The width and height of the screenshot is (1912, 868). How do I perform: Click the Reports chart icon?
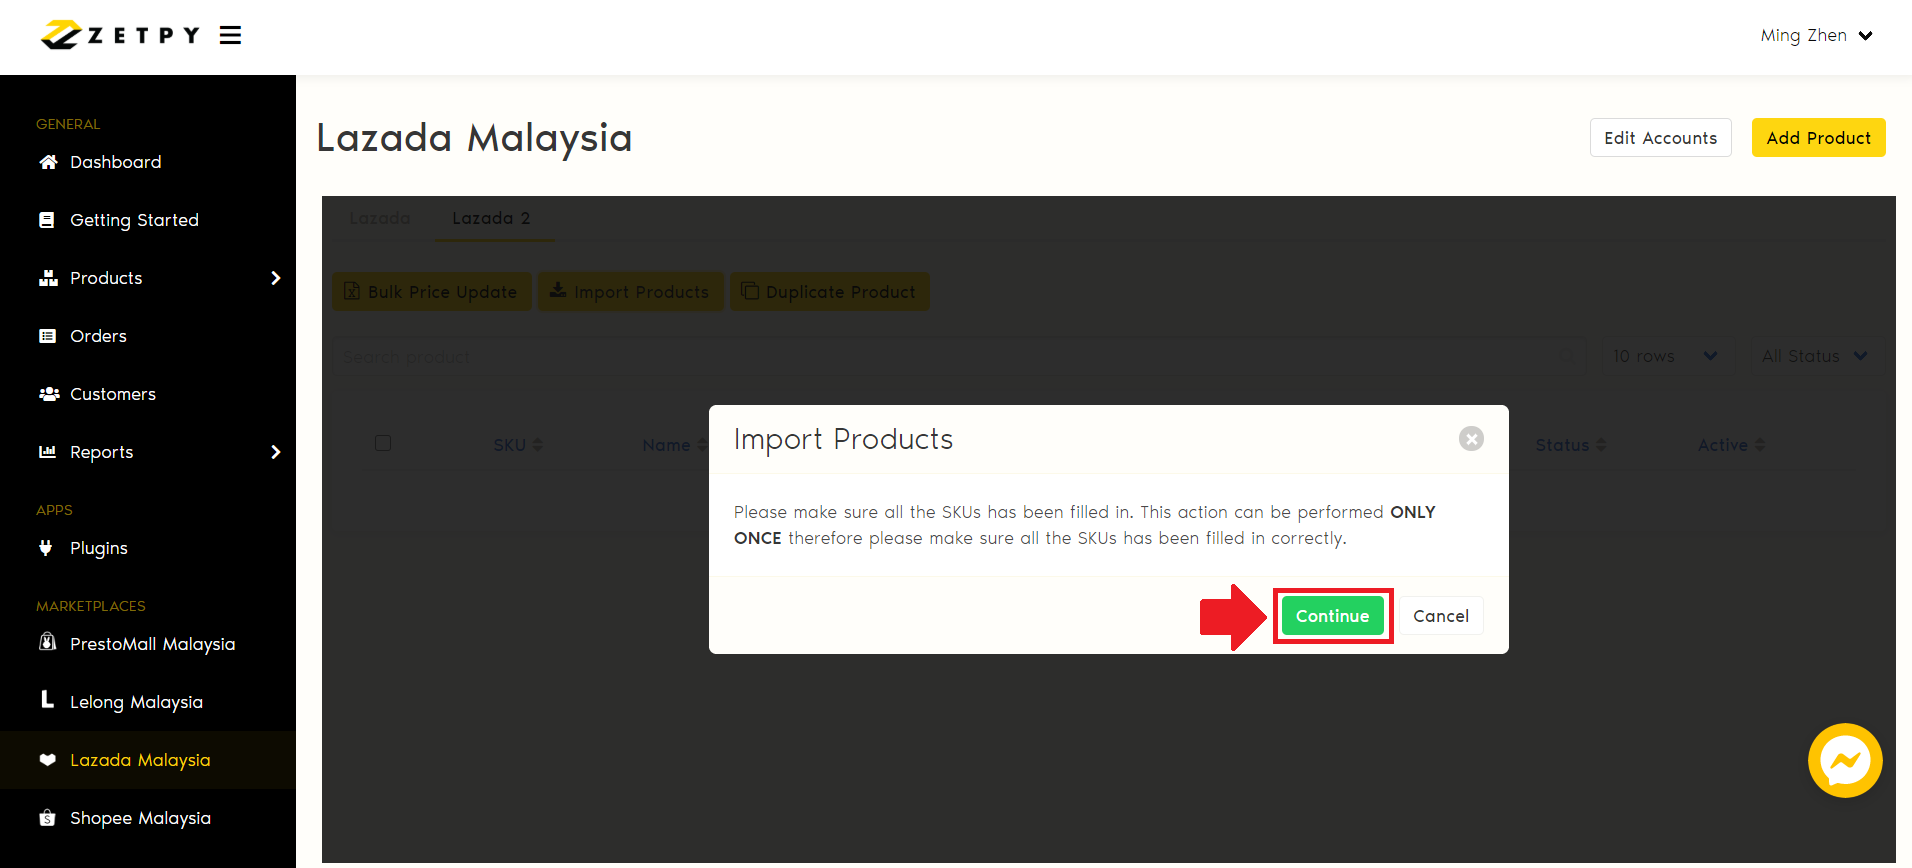(47, 452)
